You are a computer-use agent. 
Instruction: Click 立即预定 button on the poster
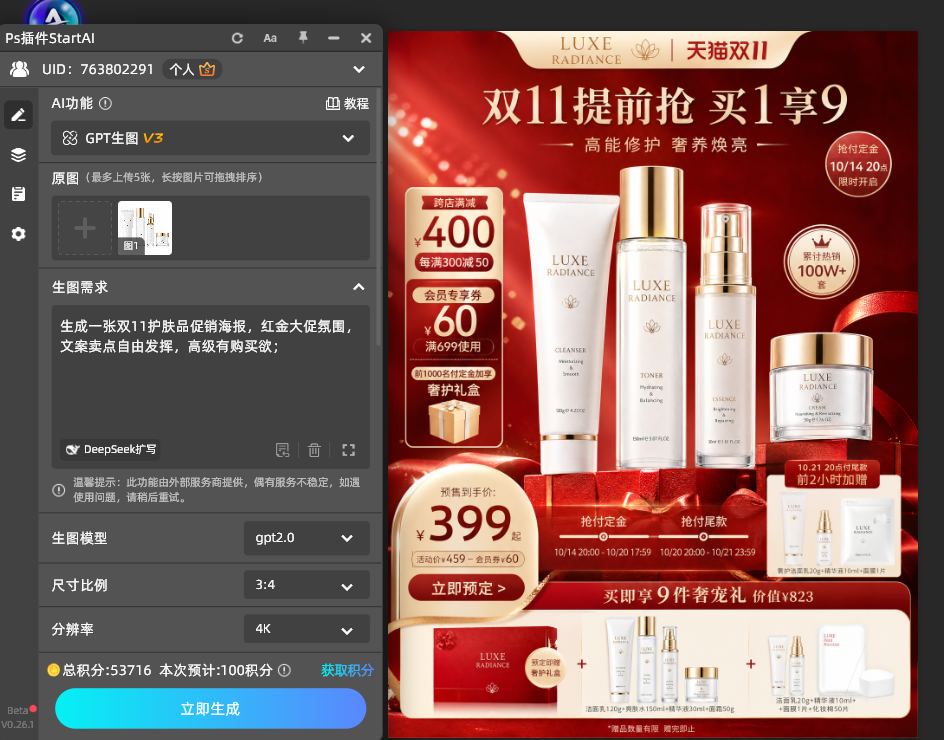point(467,588)
